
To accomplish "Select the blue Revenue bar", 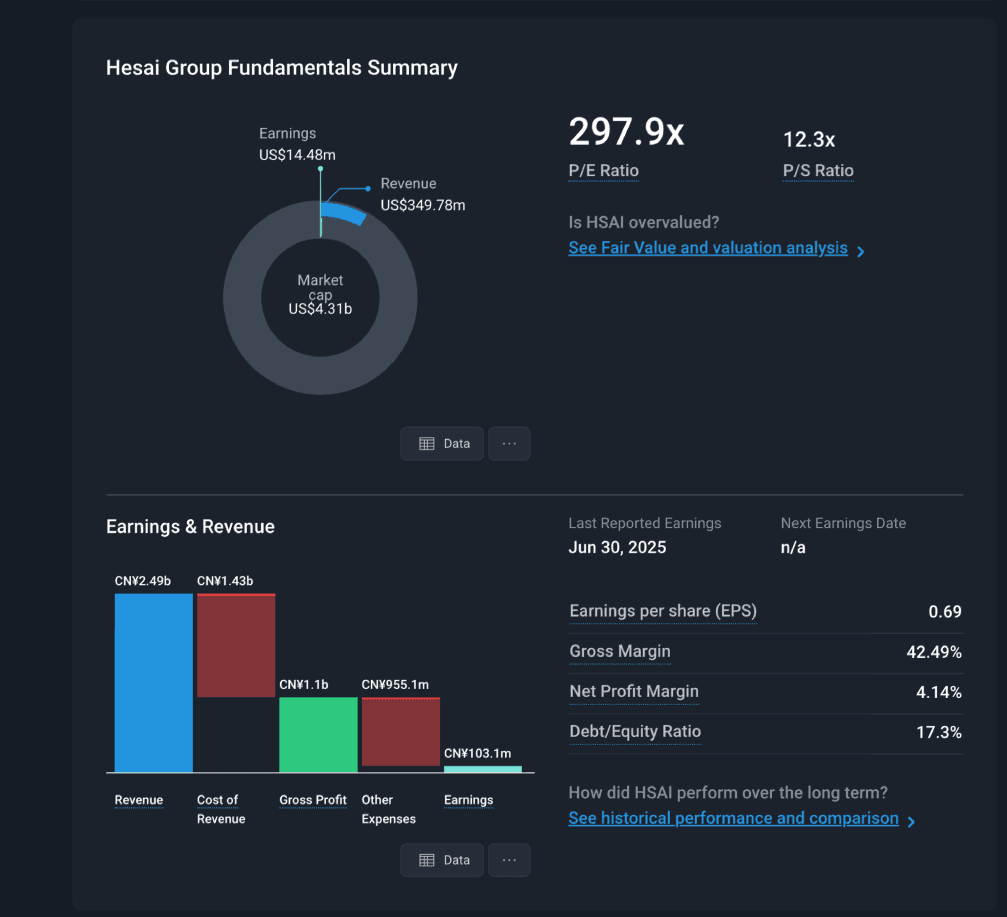I will (x=153, y=683).
